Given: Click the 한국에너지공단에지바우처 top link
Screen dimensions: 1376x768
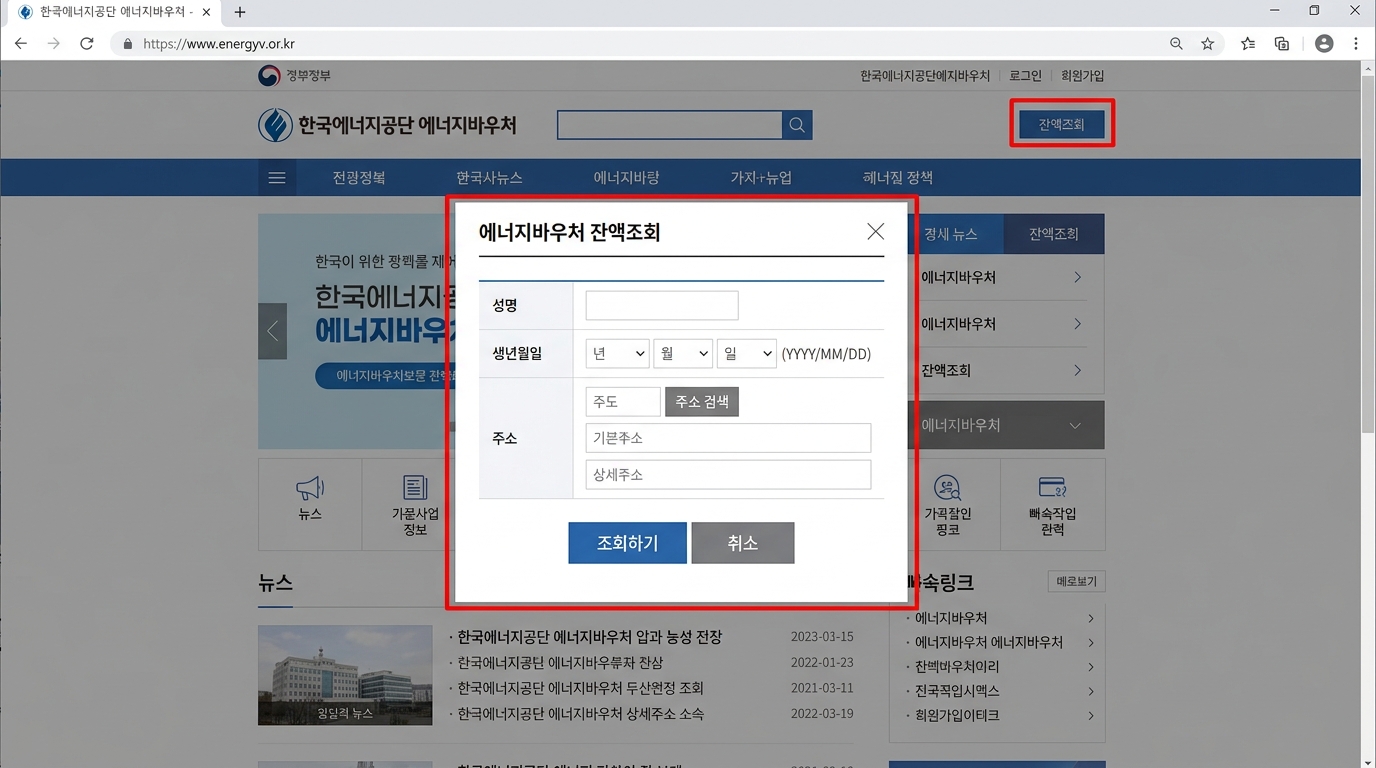Looking at the screenshot, I should (925, 76).
